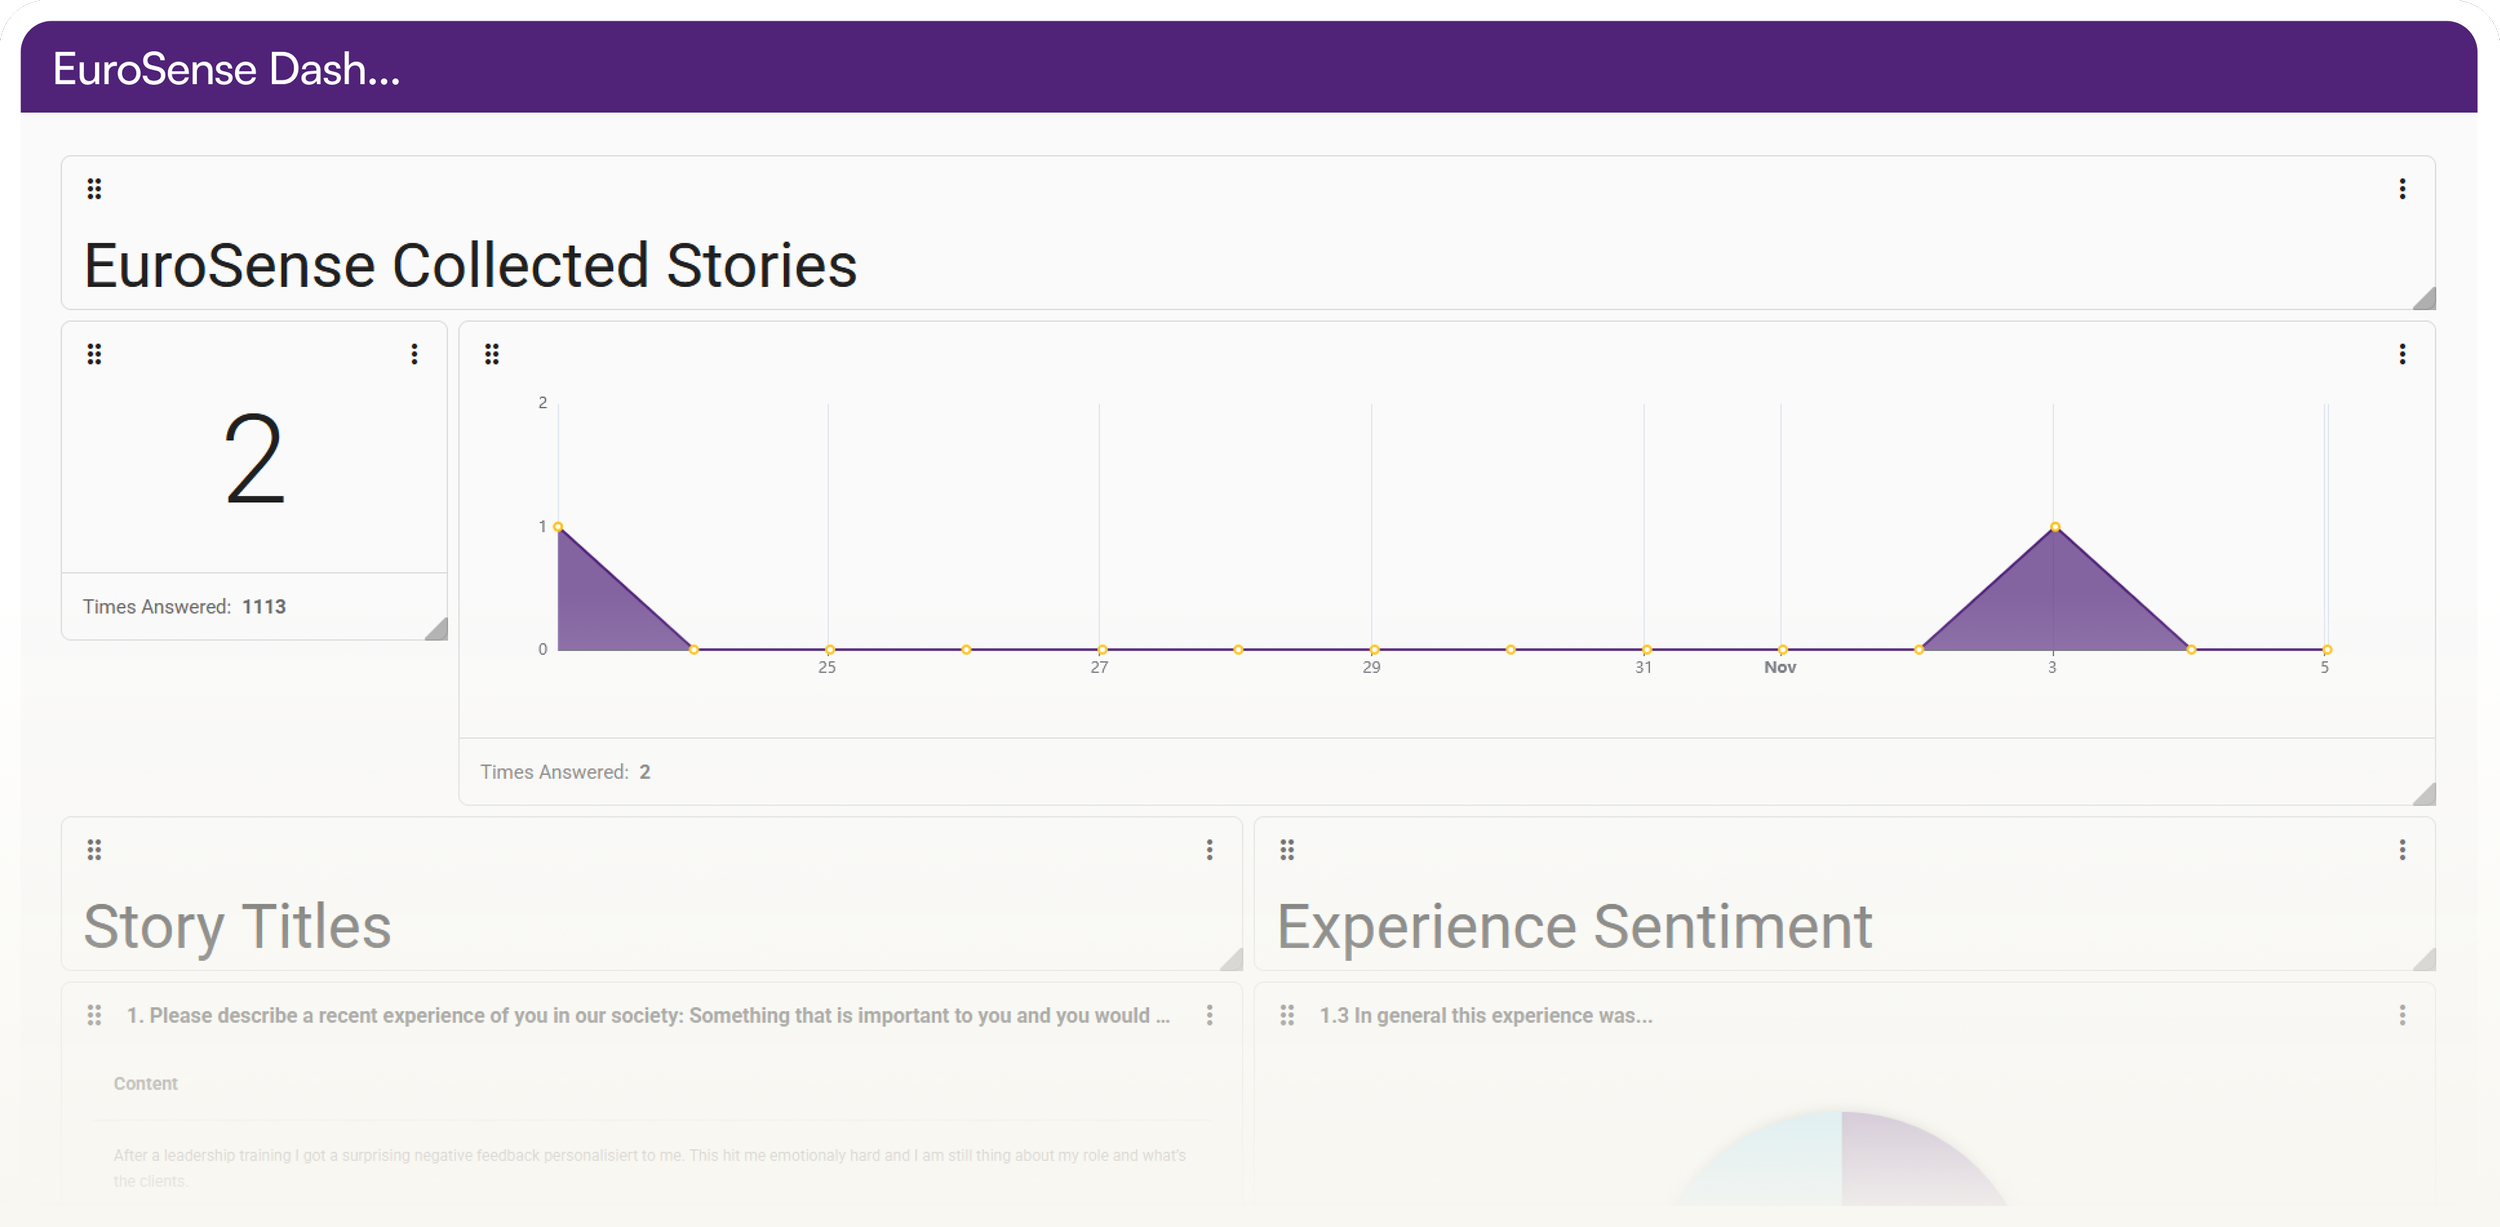
Task: Click the Content column header in stories table
Action: (145, 1084)
